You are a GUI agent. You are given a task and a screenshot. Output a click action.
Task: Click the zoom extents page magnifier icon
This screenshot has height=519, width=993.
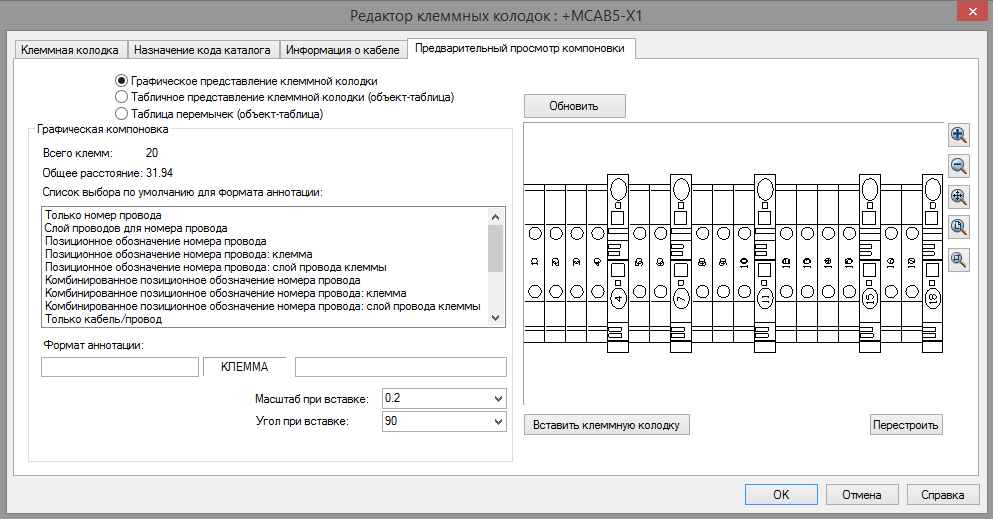point(959,228)
